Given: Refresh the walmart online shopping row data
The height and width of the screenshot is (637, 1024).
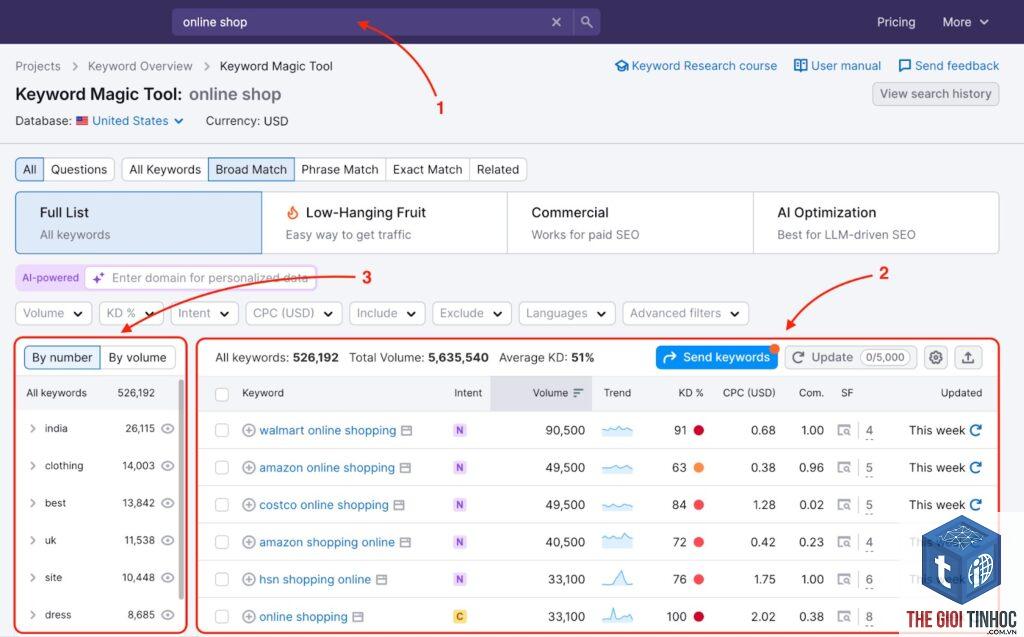Looking at the screenshot, I should 976,430.
